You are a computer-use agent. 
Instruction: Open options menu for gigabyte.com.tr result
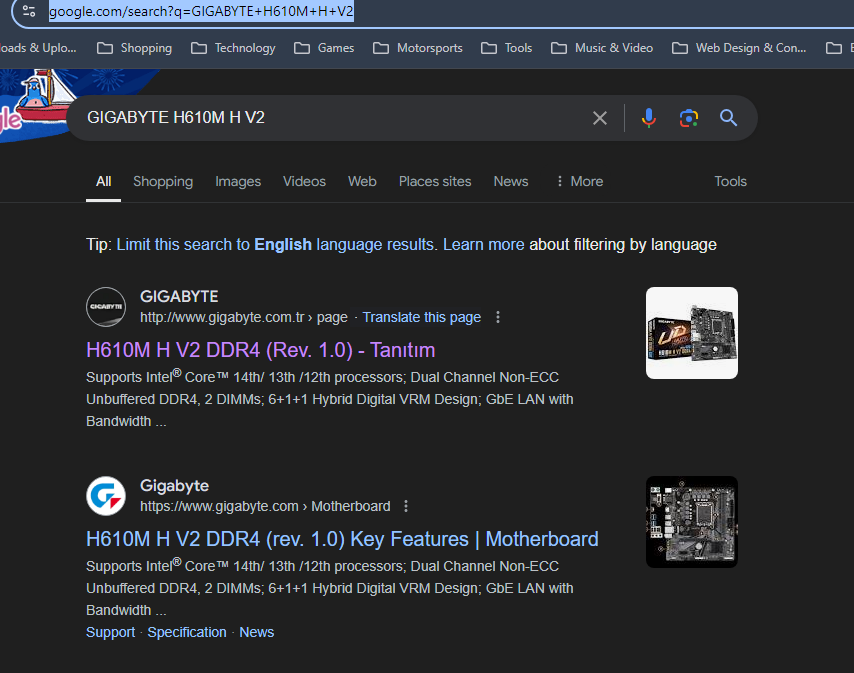pyautogui.click(x=498, y=317)
